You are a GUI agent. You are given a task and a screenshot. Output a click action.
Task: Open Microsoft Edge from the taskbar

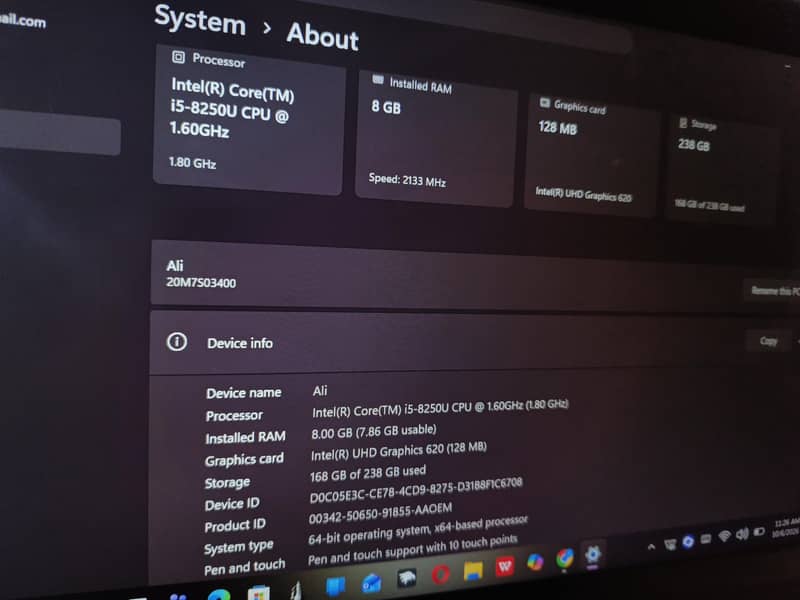[219, 595]
